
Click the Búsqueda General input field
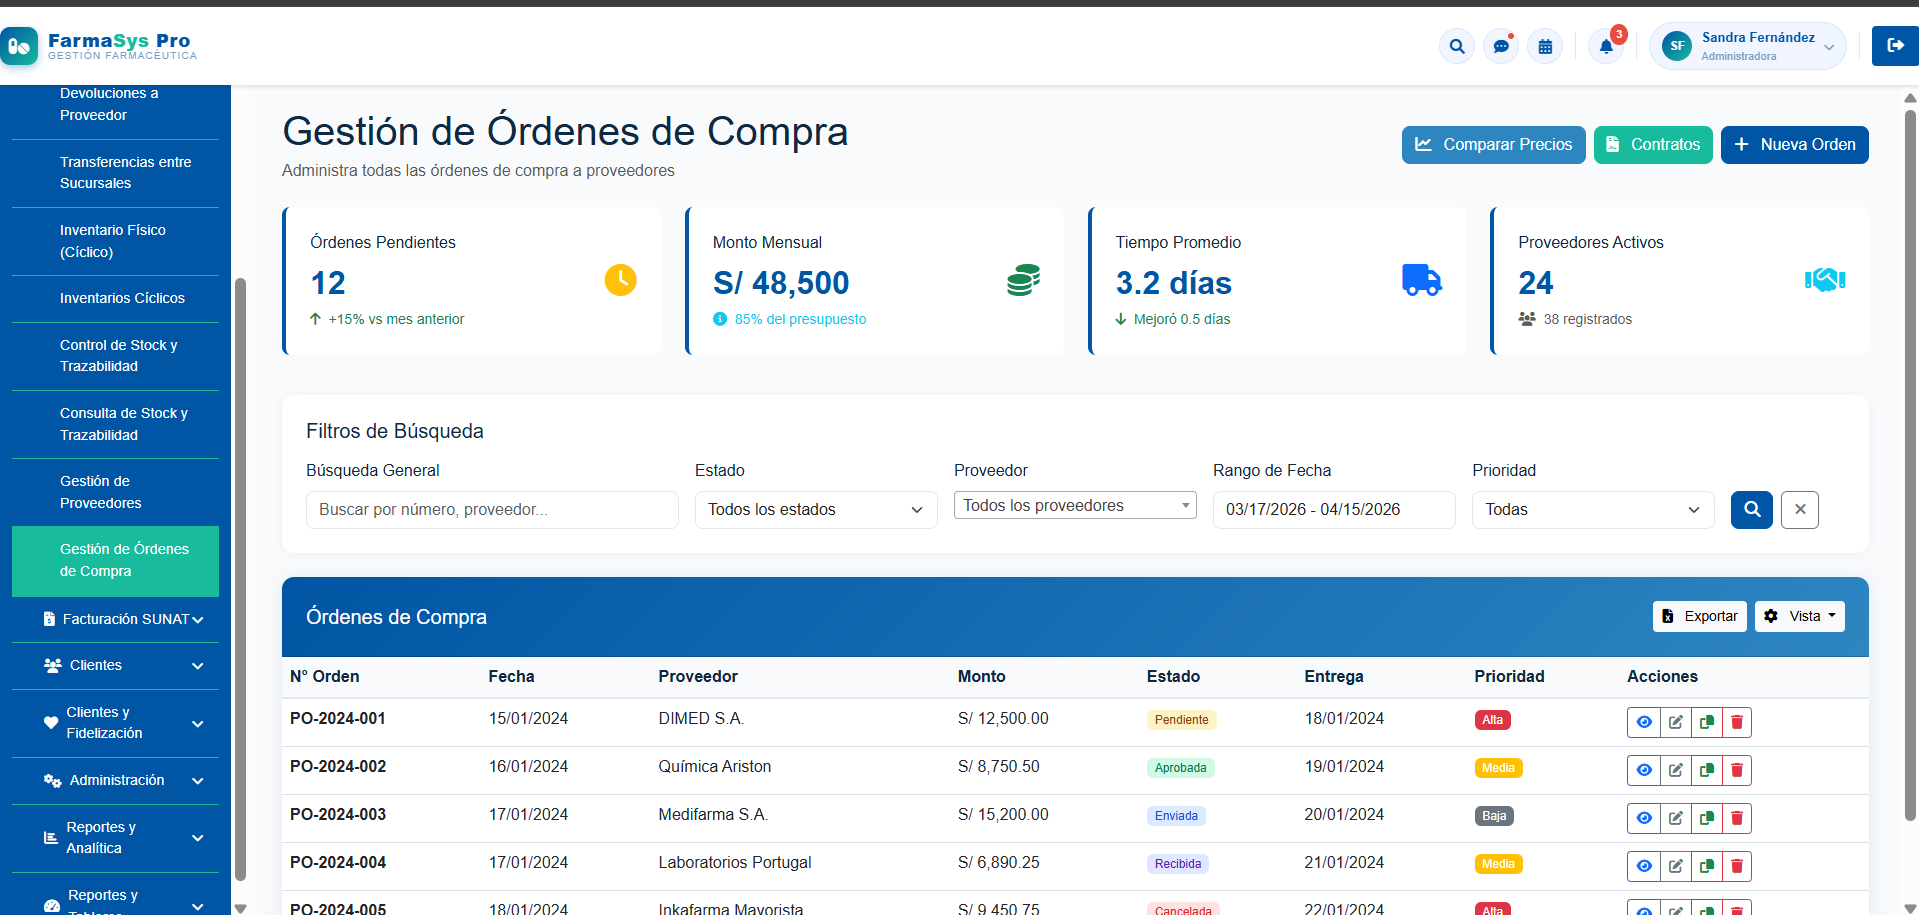[x=492, y=510]
